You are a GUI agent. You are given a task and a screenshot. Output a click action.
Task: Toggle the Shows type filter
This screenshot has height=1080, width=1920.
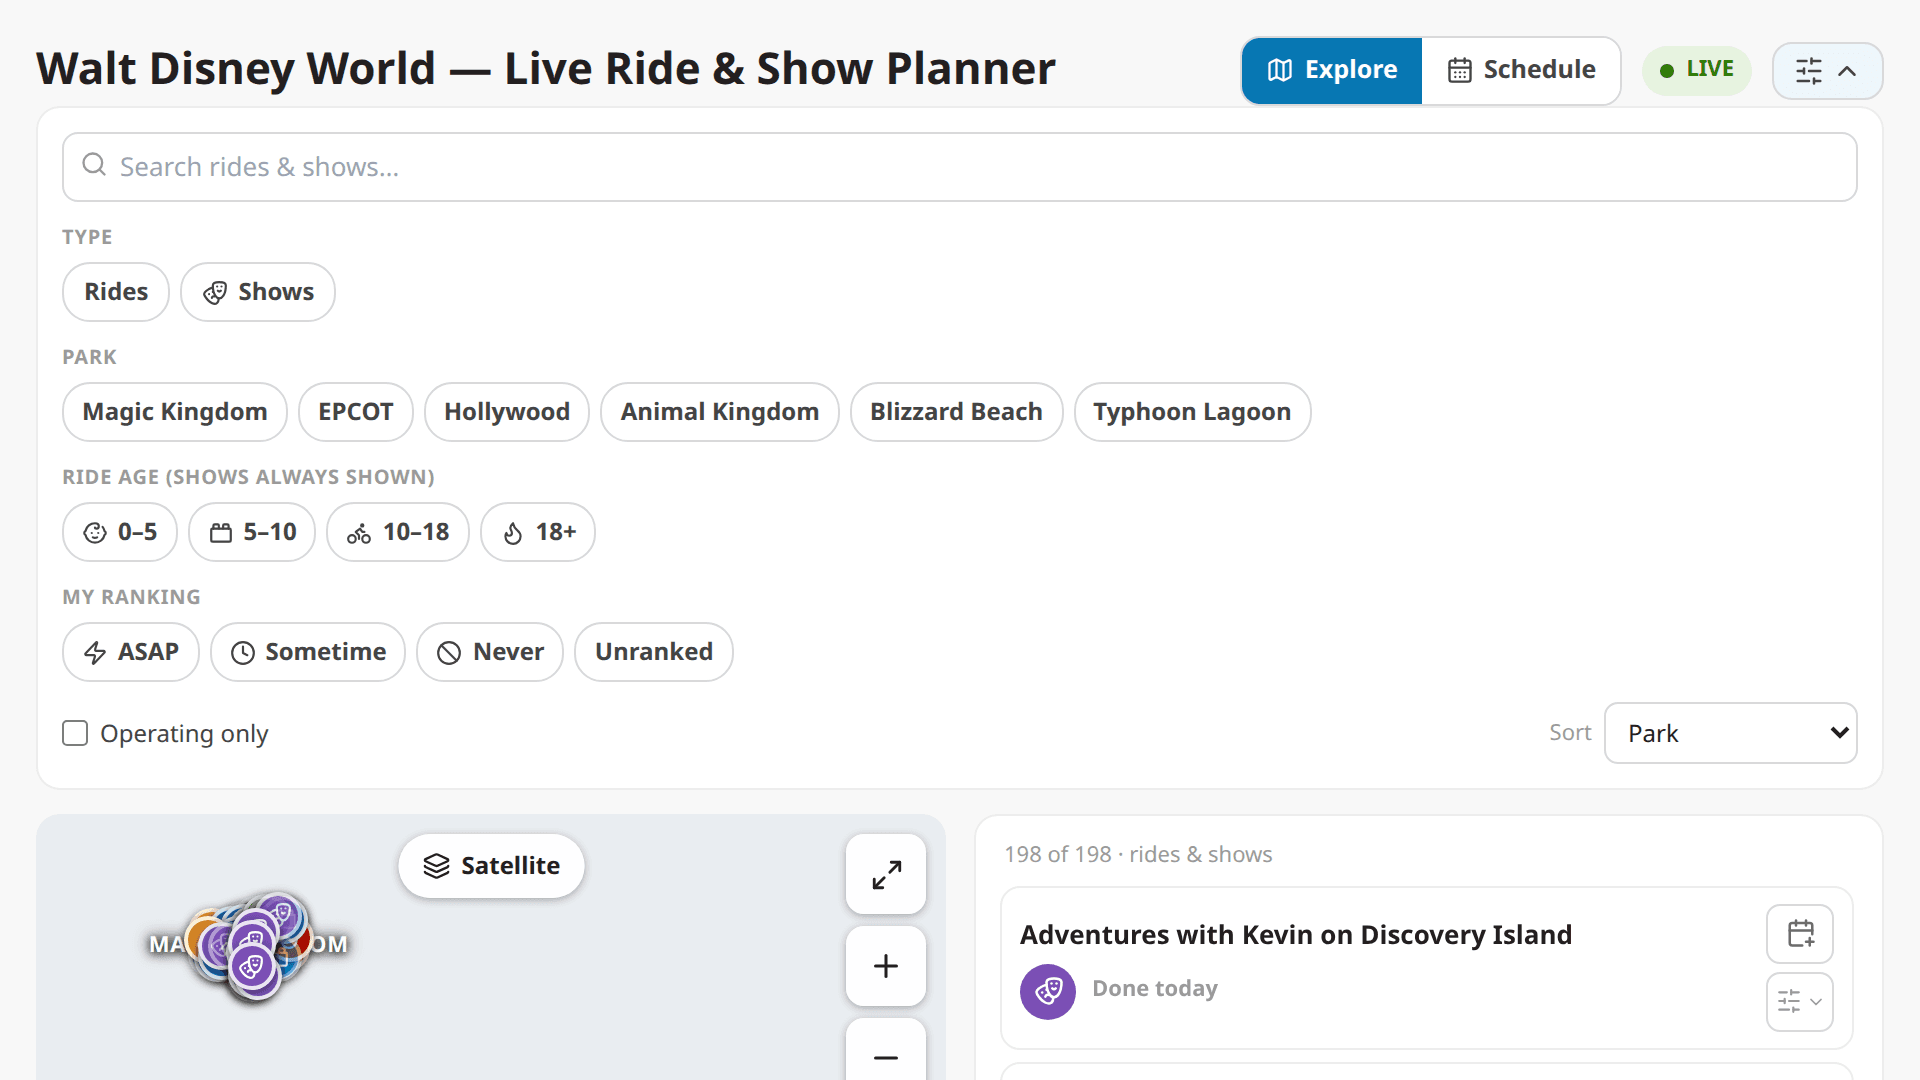[x=258, y=292]
